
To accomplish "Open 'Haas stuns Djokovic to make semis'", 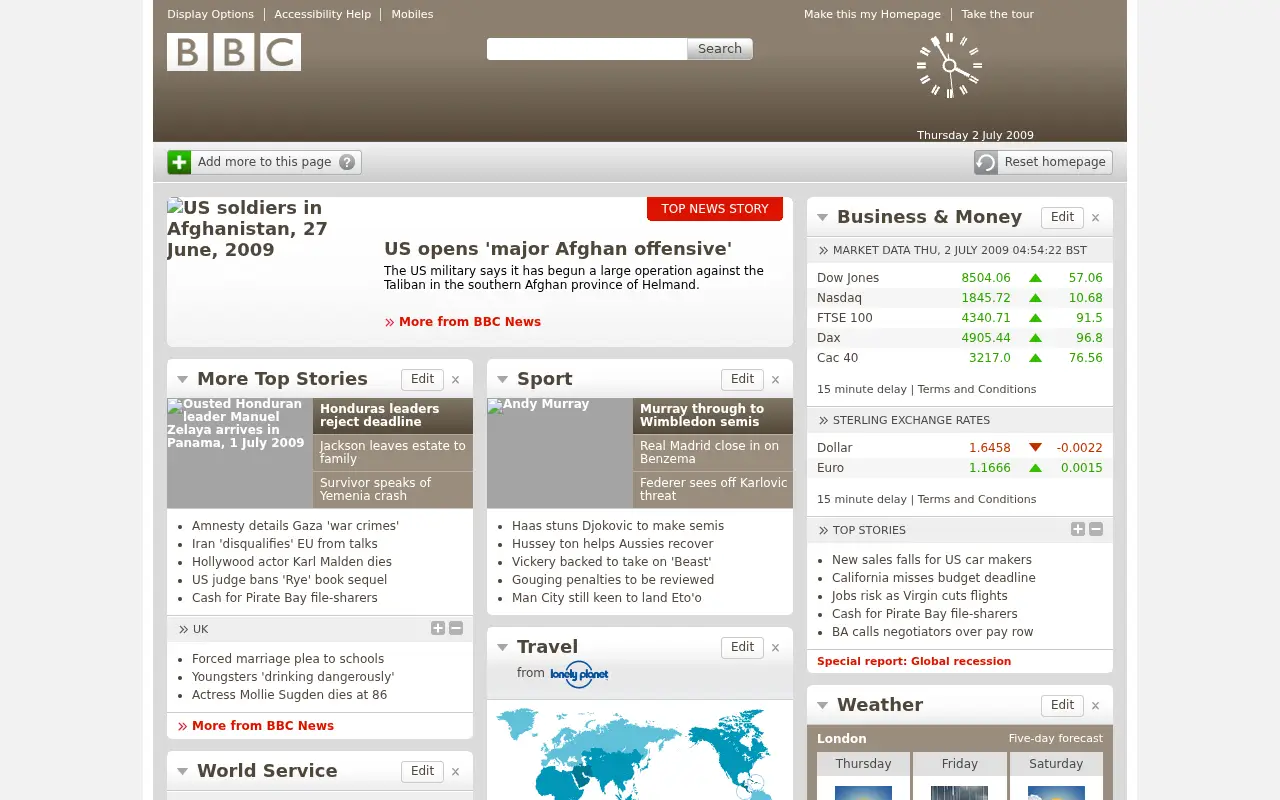I will 618,526.
